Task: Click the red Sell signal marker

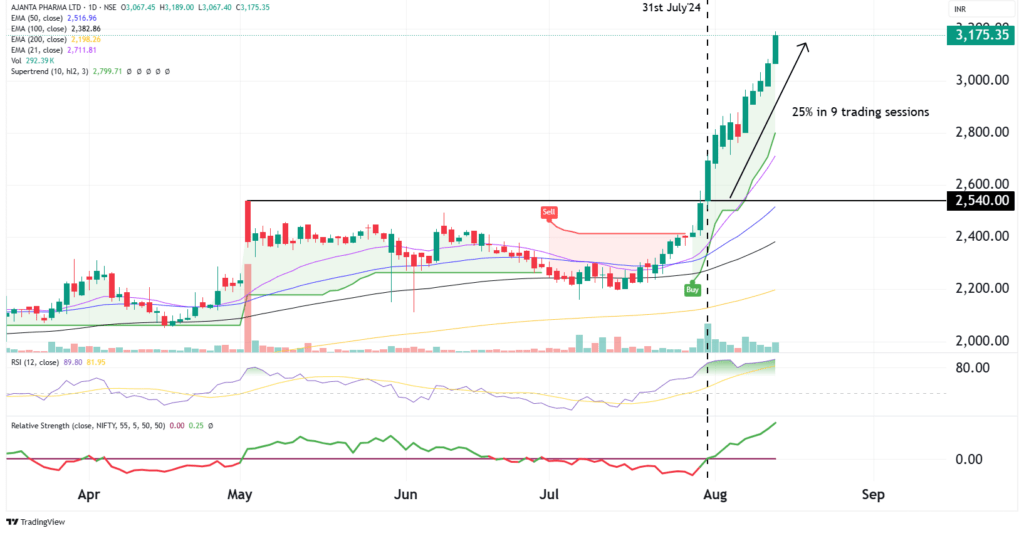Action: click(548, 212)
